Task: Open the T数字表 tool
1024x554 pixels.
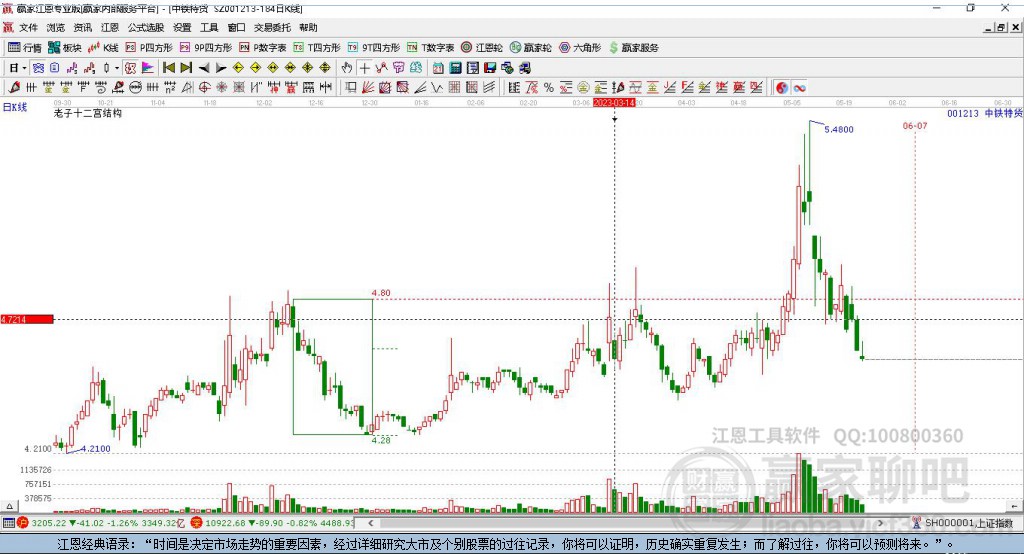Action: (430, 48)
